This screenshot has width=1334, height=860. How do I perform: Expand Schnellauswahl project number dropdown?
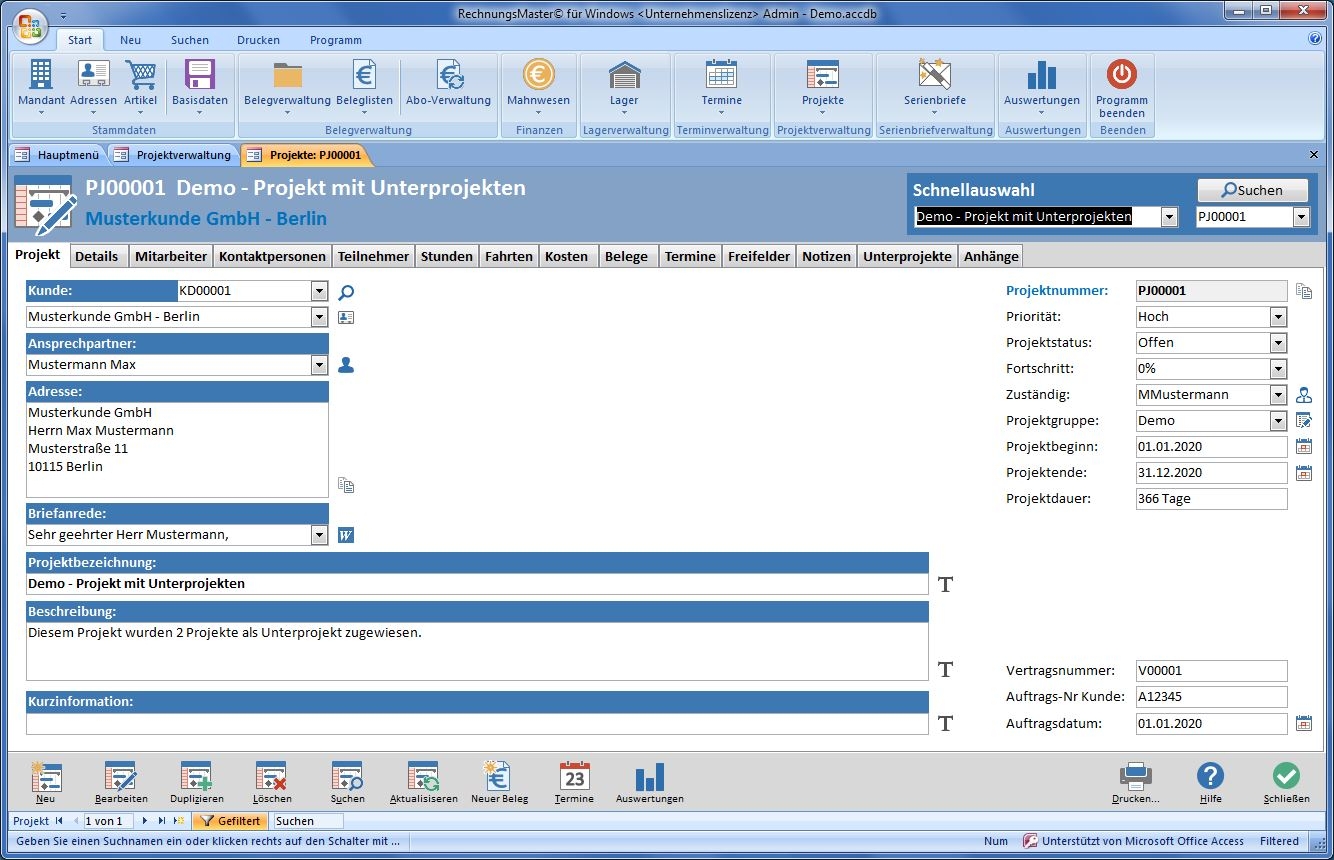1301,217
